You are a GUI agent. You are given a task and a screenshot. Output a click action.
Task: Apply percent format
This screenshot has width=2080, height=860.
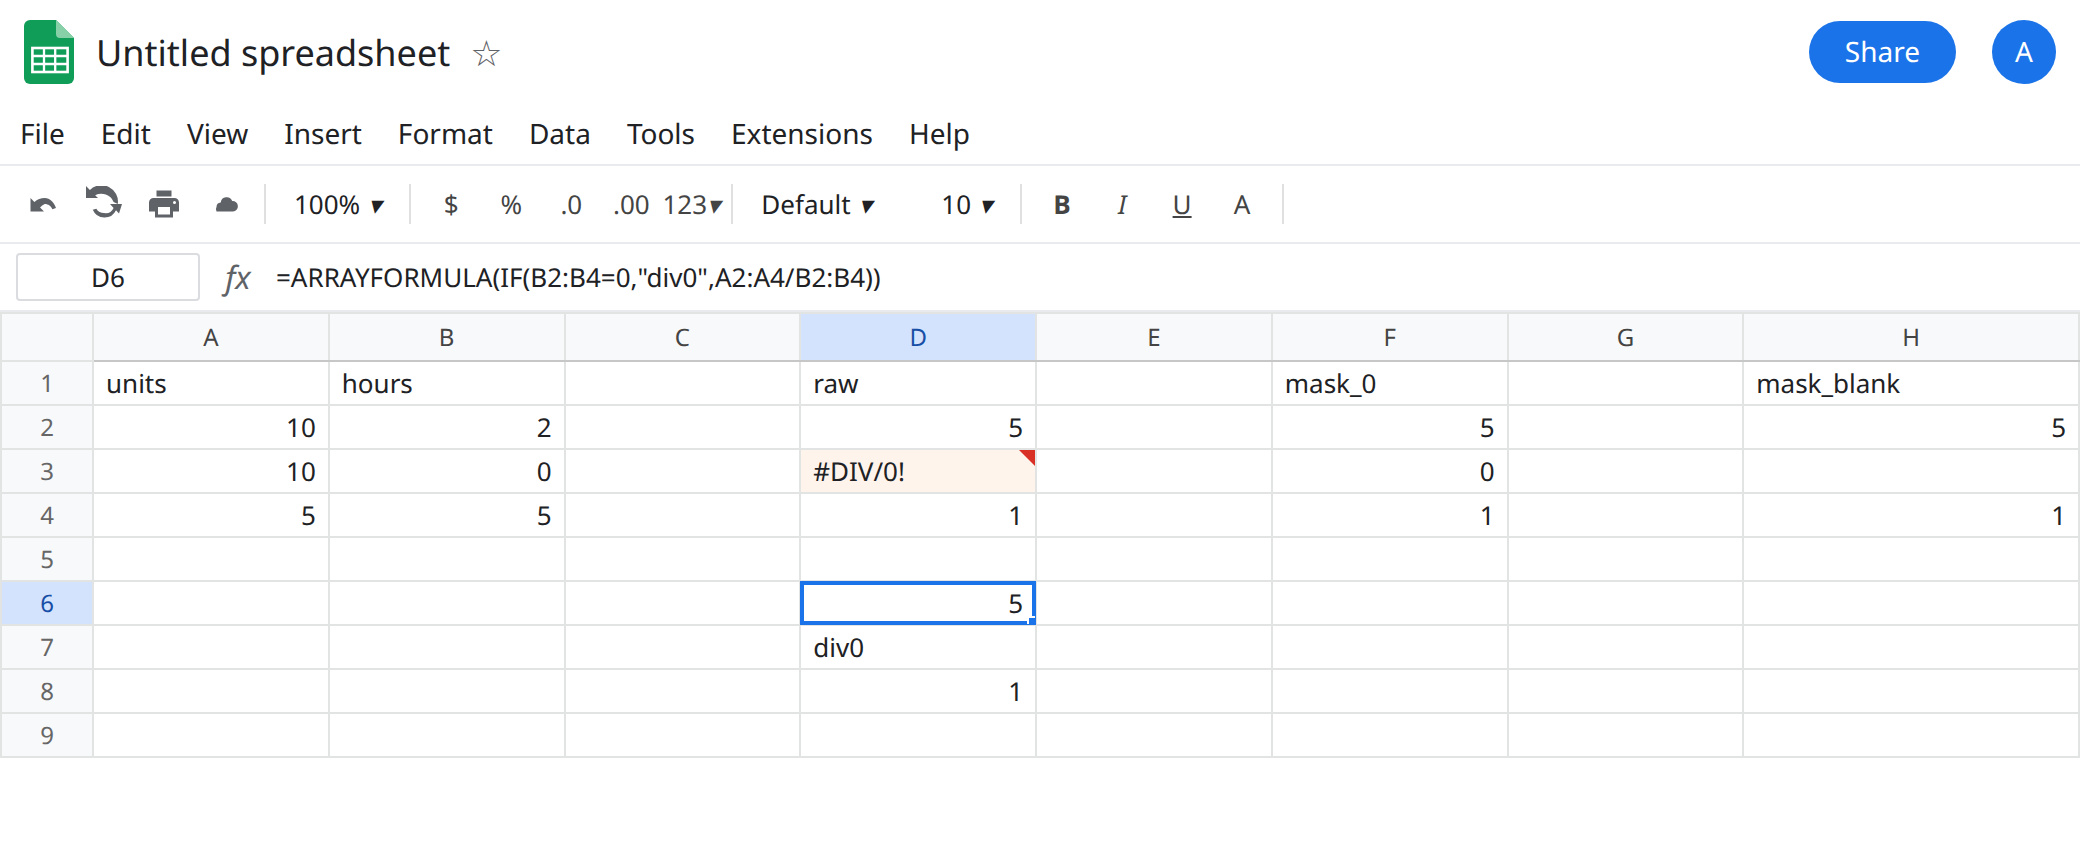pyautogui.click(x=511, y=205)
